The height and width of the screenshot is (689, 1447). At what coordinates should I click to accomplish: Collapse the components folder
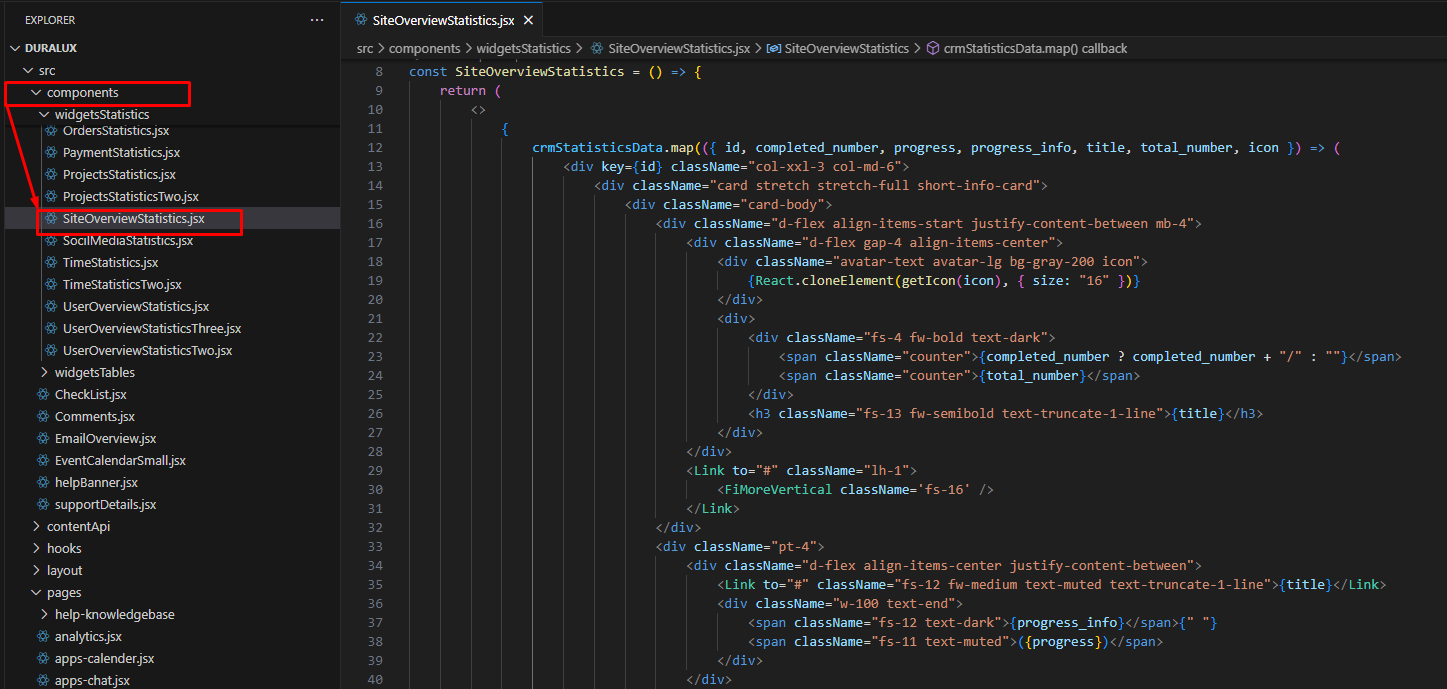point(36,93)
